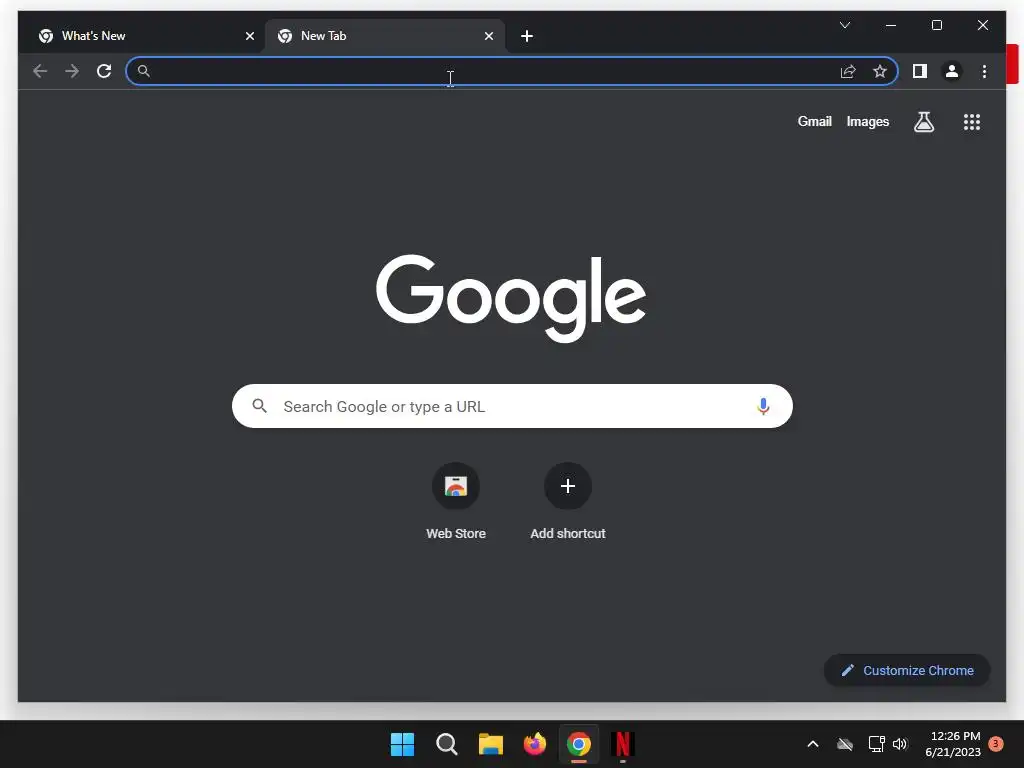Open the Chrome profile avatar menu

952,71
